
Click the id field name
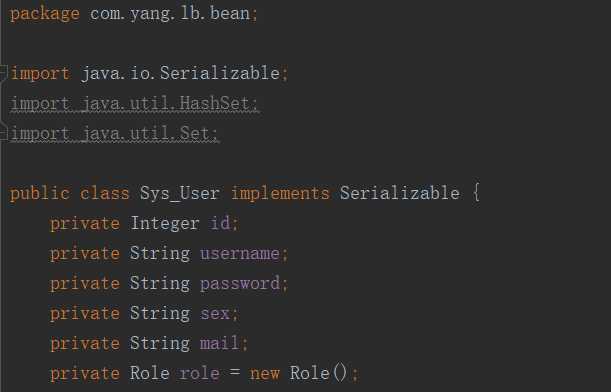tap(220, 223)
